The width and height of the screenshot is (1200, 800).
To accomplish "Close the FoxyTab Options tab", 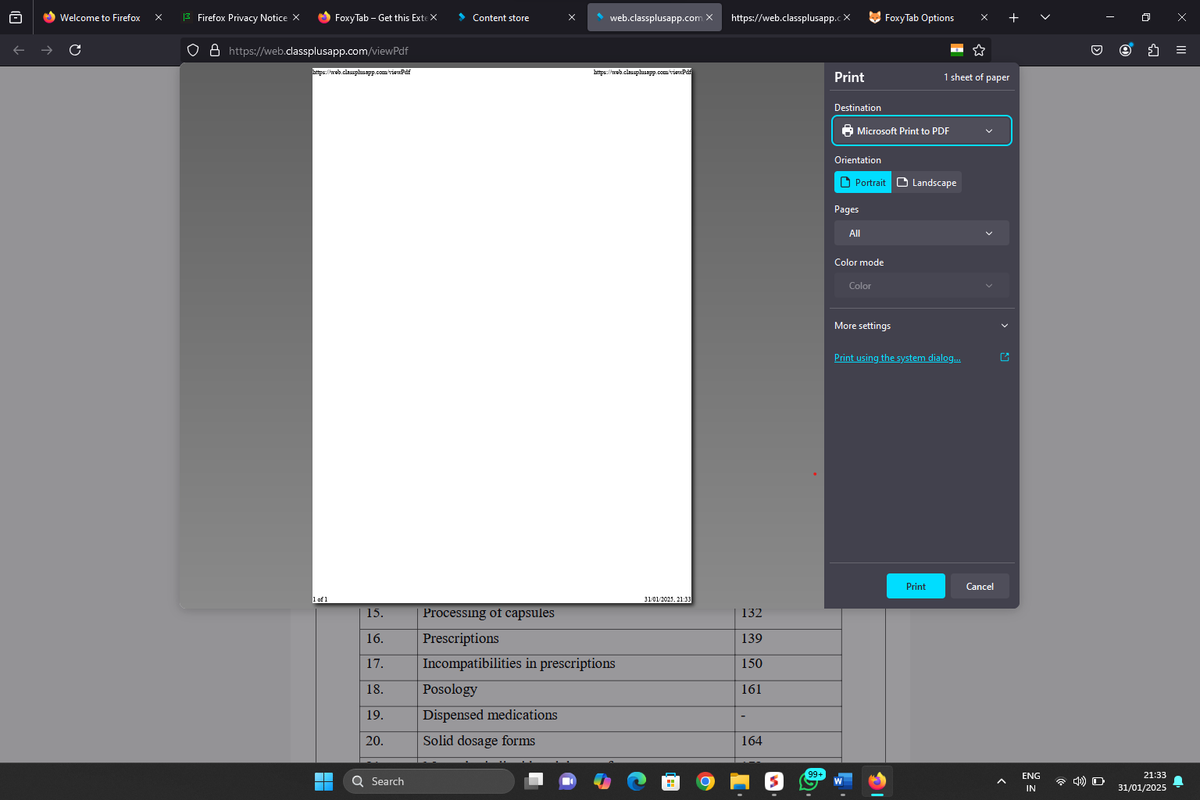I will (x=986, y=17).
